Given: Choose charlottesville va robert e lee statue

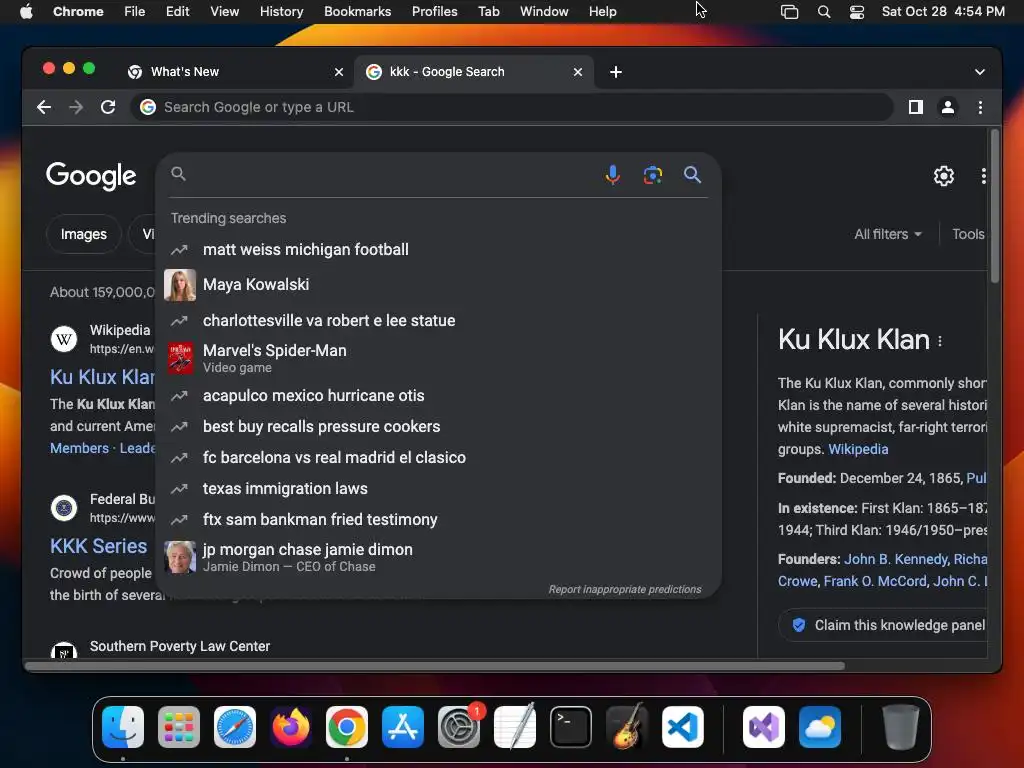Looking at the screenshot, I should click(x=438, y=321).
